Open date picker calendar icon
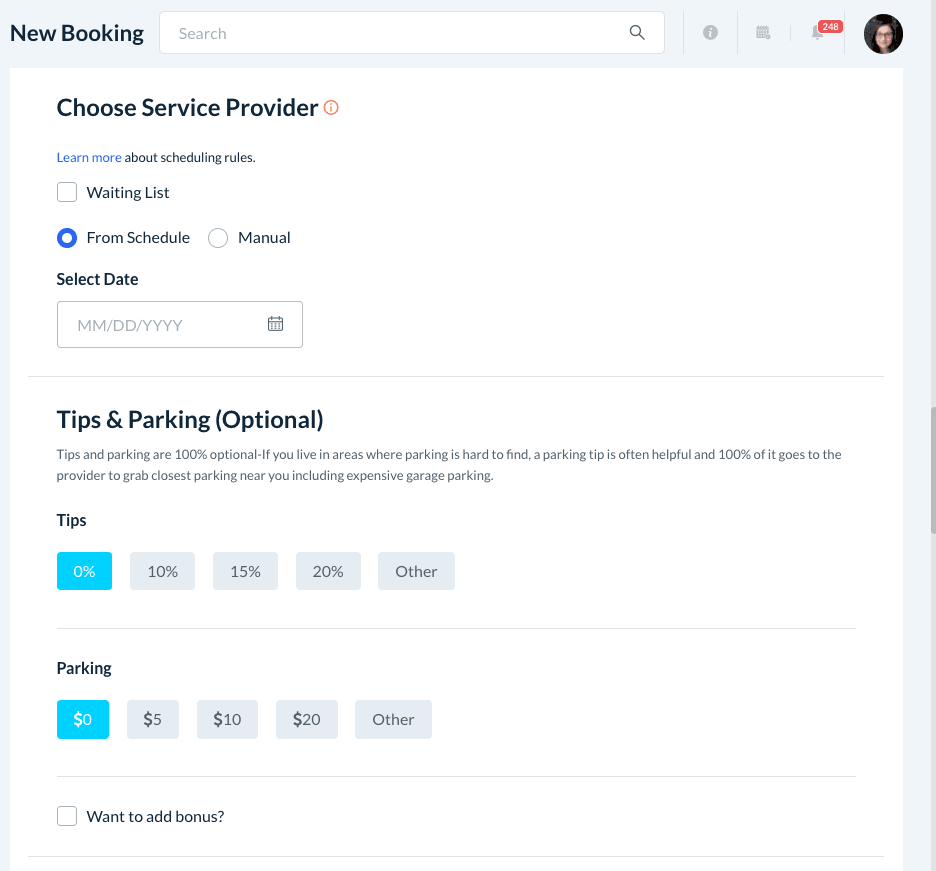 [x=275, y=324]
